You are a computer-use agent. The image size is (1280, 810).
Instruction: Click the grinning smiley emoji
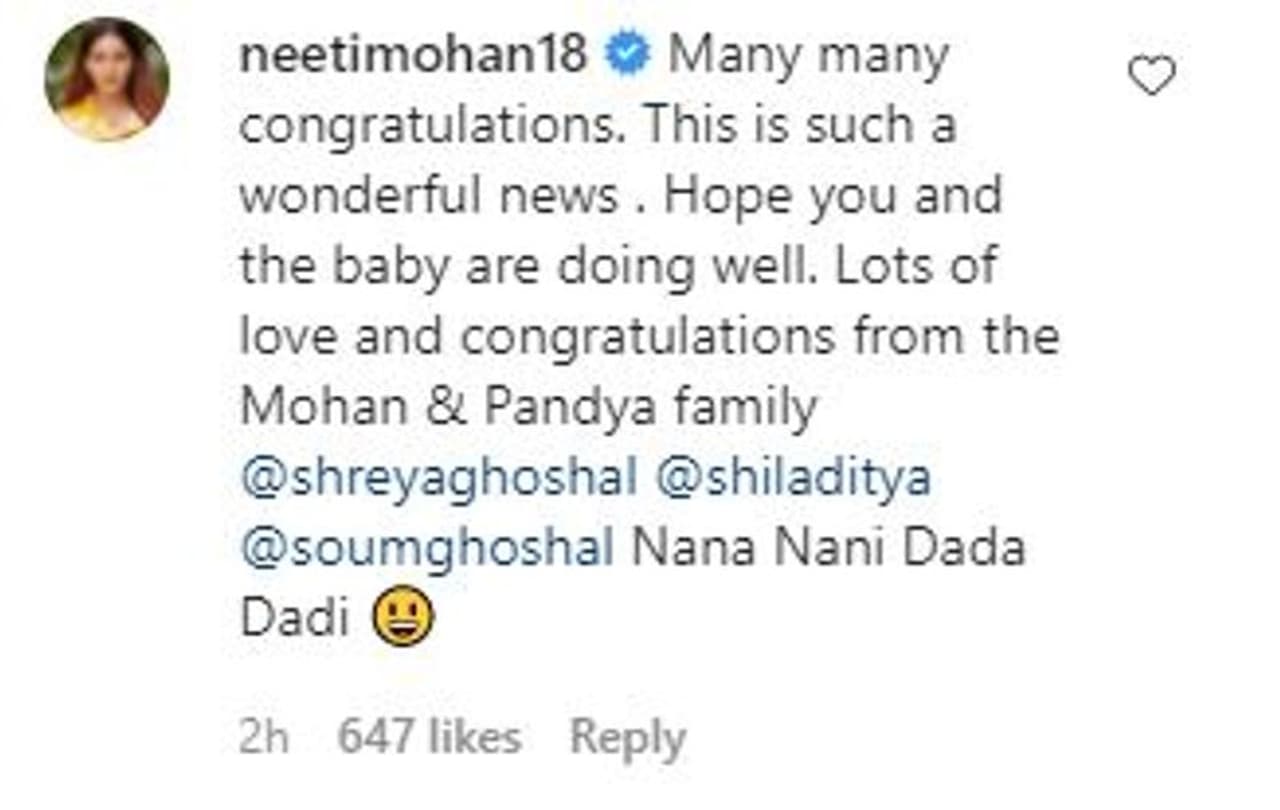click(402, 617)
